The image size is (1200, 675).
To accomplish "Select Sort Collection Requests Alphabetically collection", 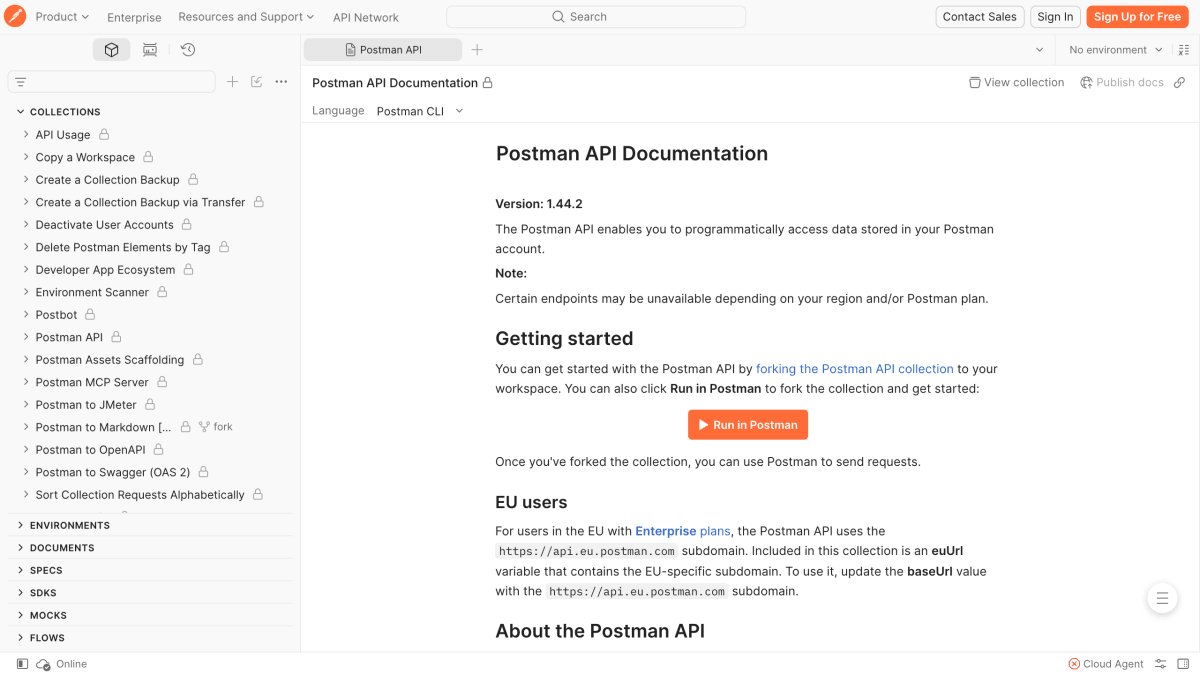I will click(140, 495).
